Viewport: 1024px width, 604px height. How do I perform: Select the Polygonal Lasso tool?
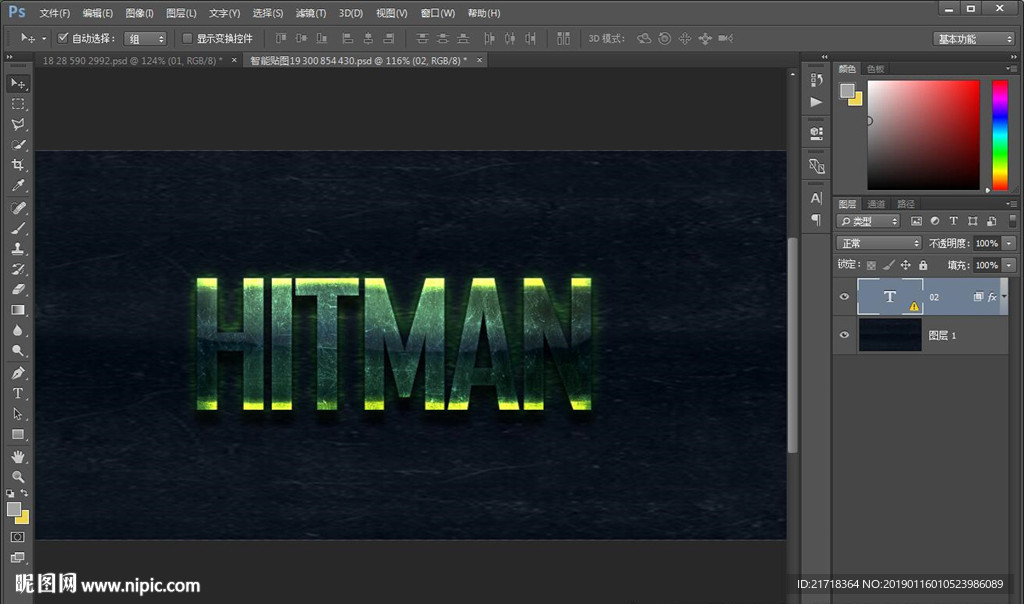(x=18, y=124)
